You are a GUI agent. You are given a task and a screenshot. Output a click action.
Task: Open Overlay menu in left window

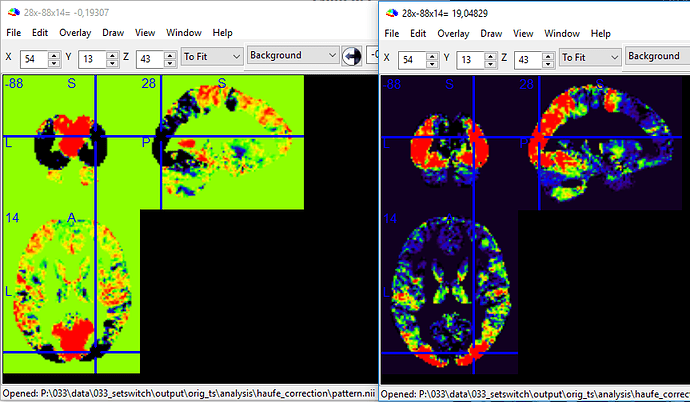75,33
